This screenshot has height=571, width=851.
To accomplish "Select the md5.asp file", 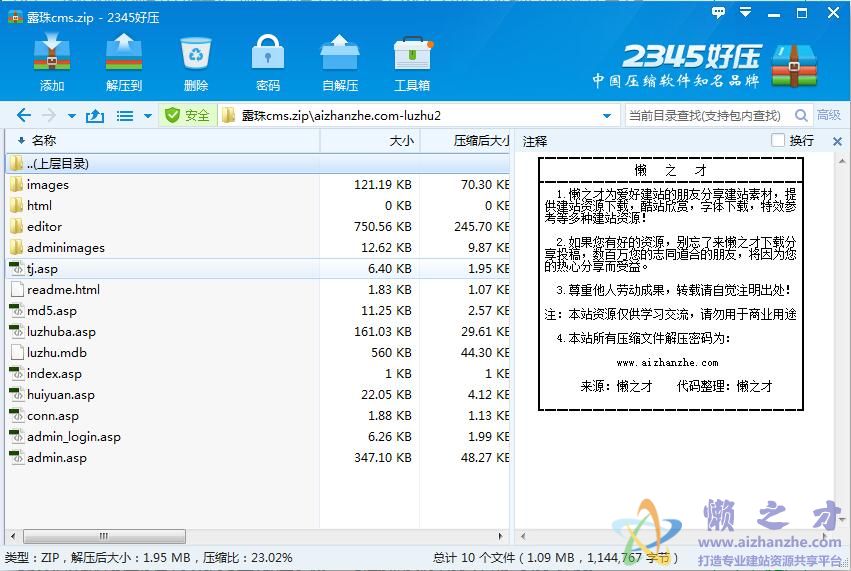I will point(258,310).
